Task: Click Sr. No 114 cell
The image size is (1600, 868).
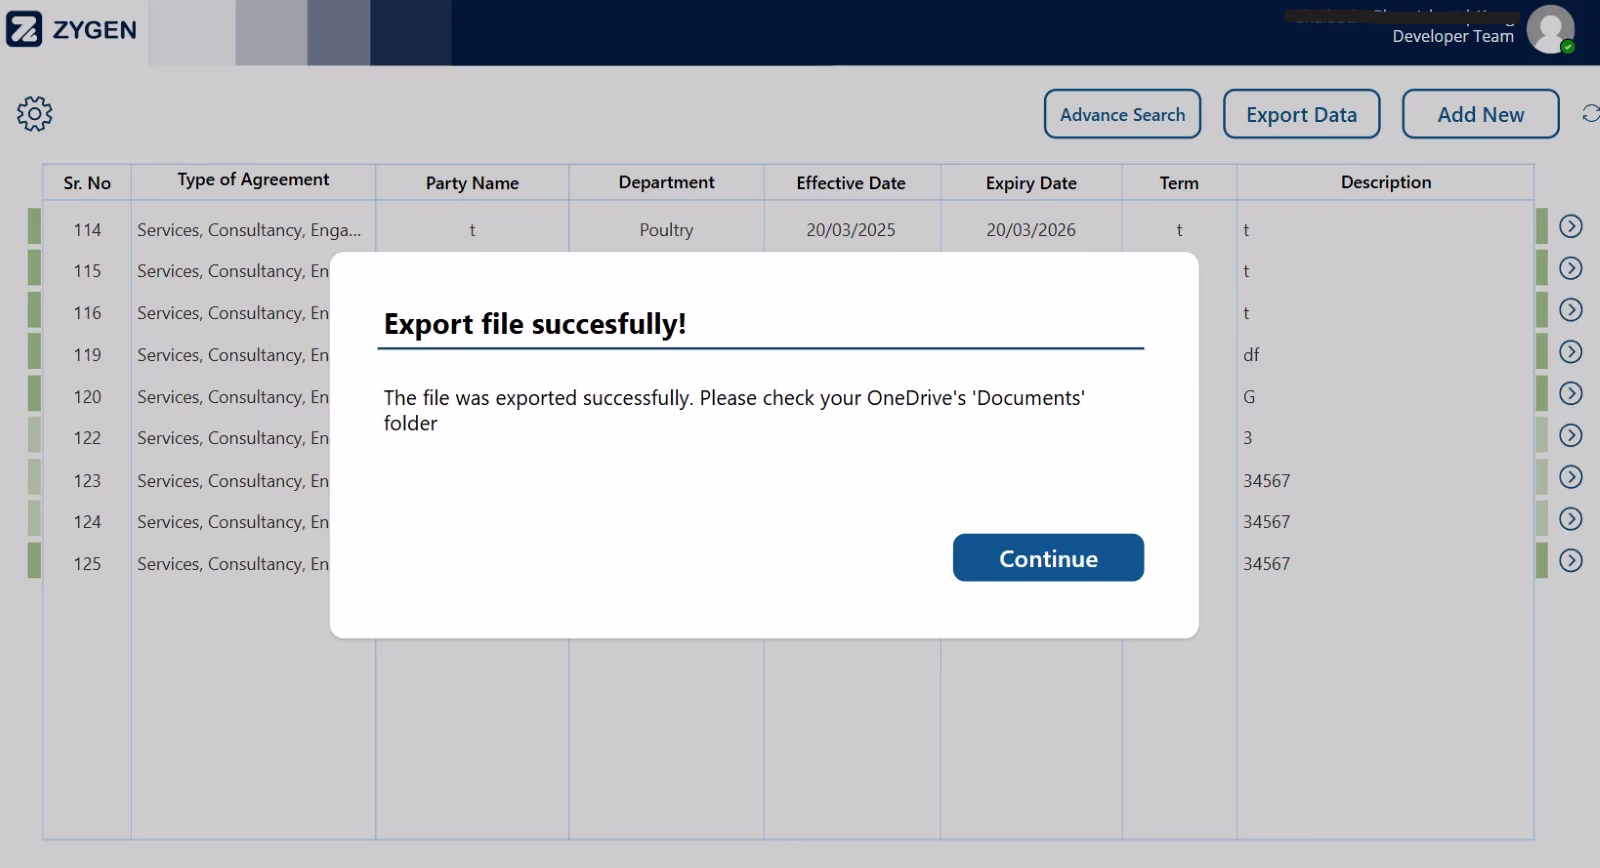Action: point(87,230)
